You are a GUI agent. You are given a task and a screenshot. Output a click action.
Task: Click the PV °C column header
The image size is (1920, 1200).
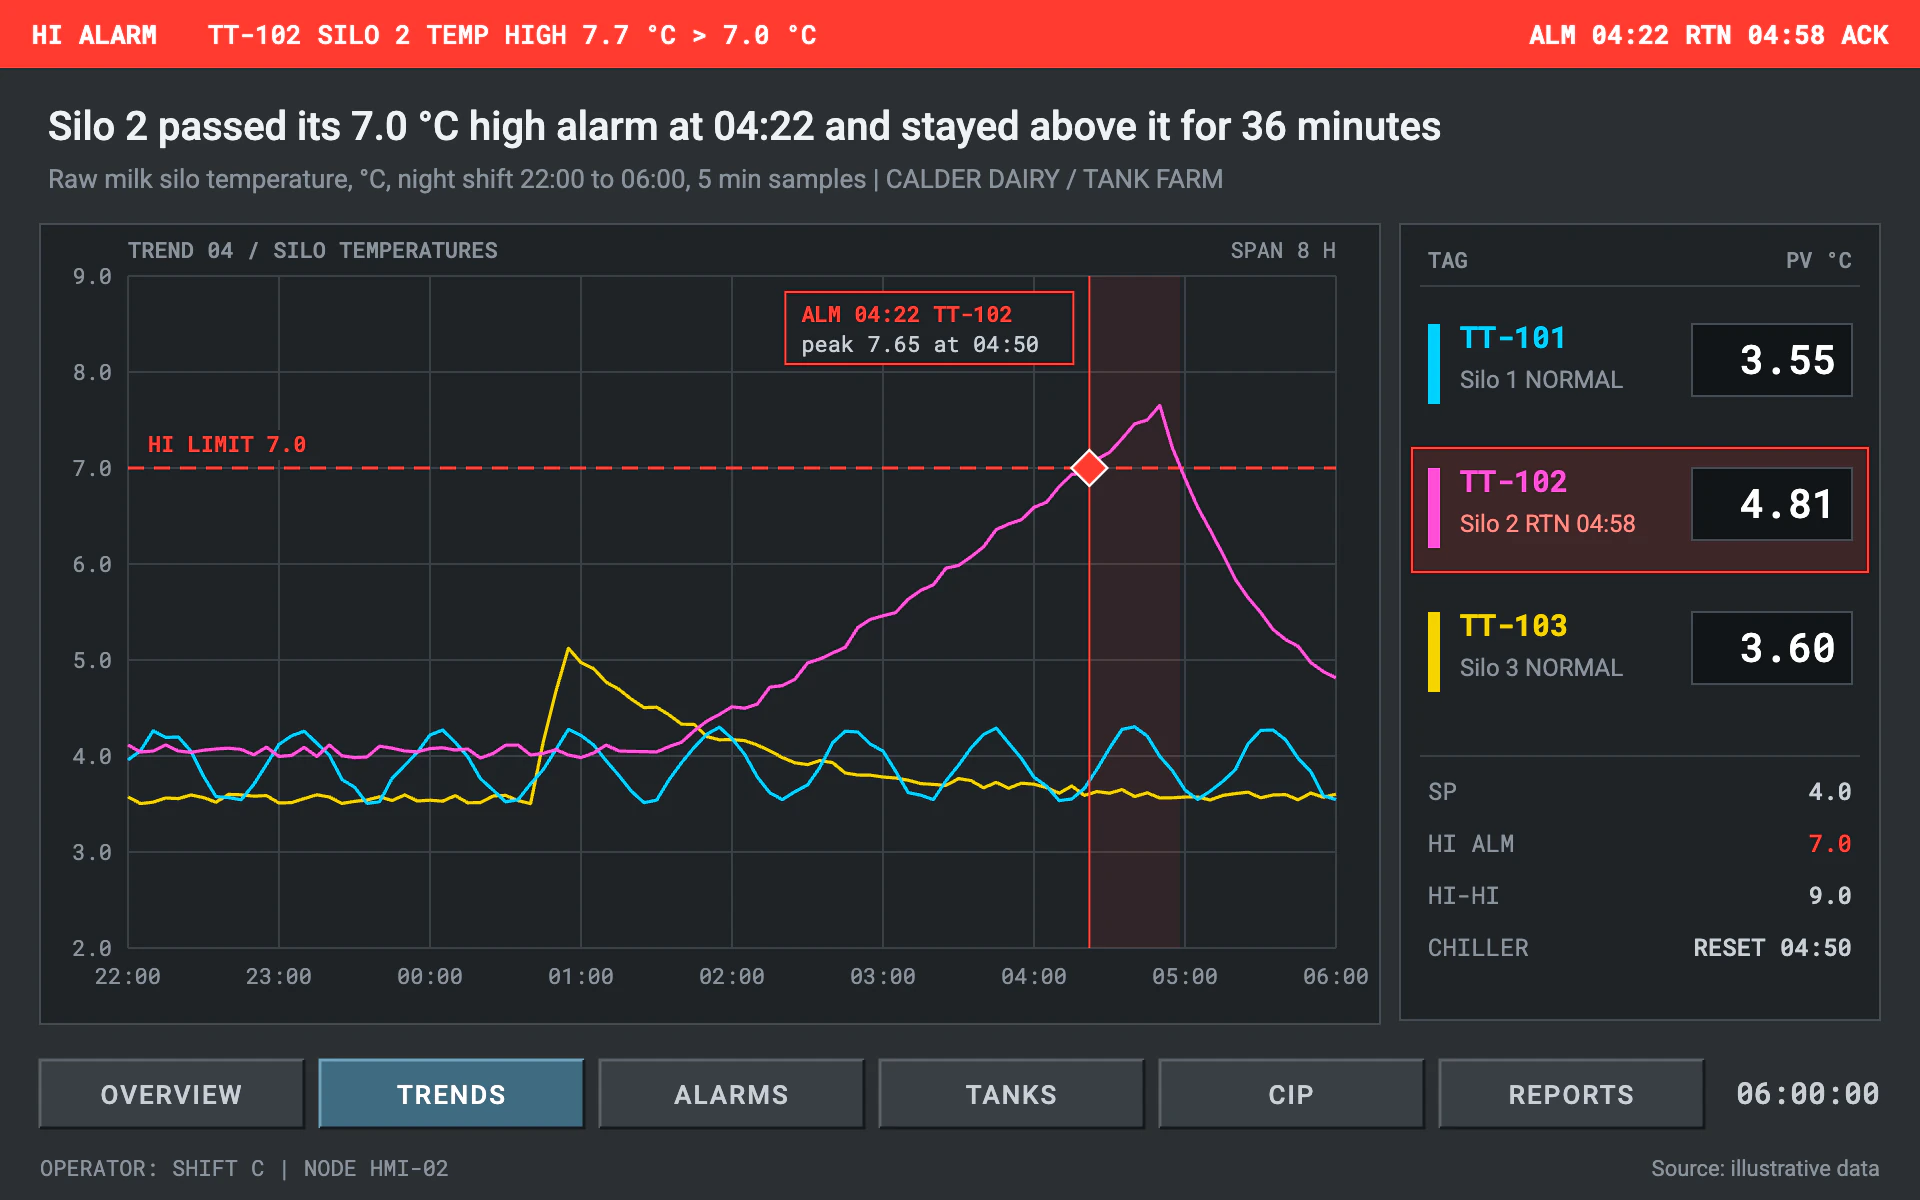(1818, 260)
